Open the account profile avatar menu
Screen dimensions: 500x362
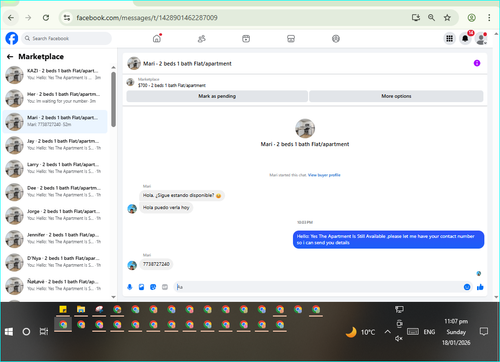[x=481, y=39]
